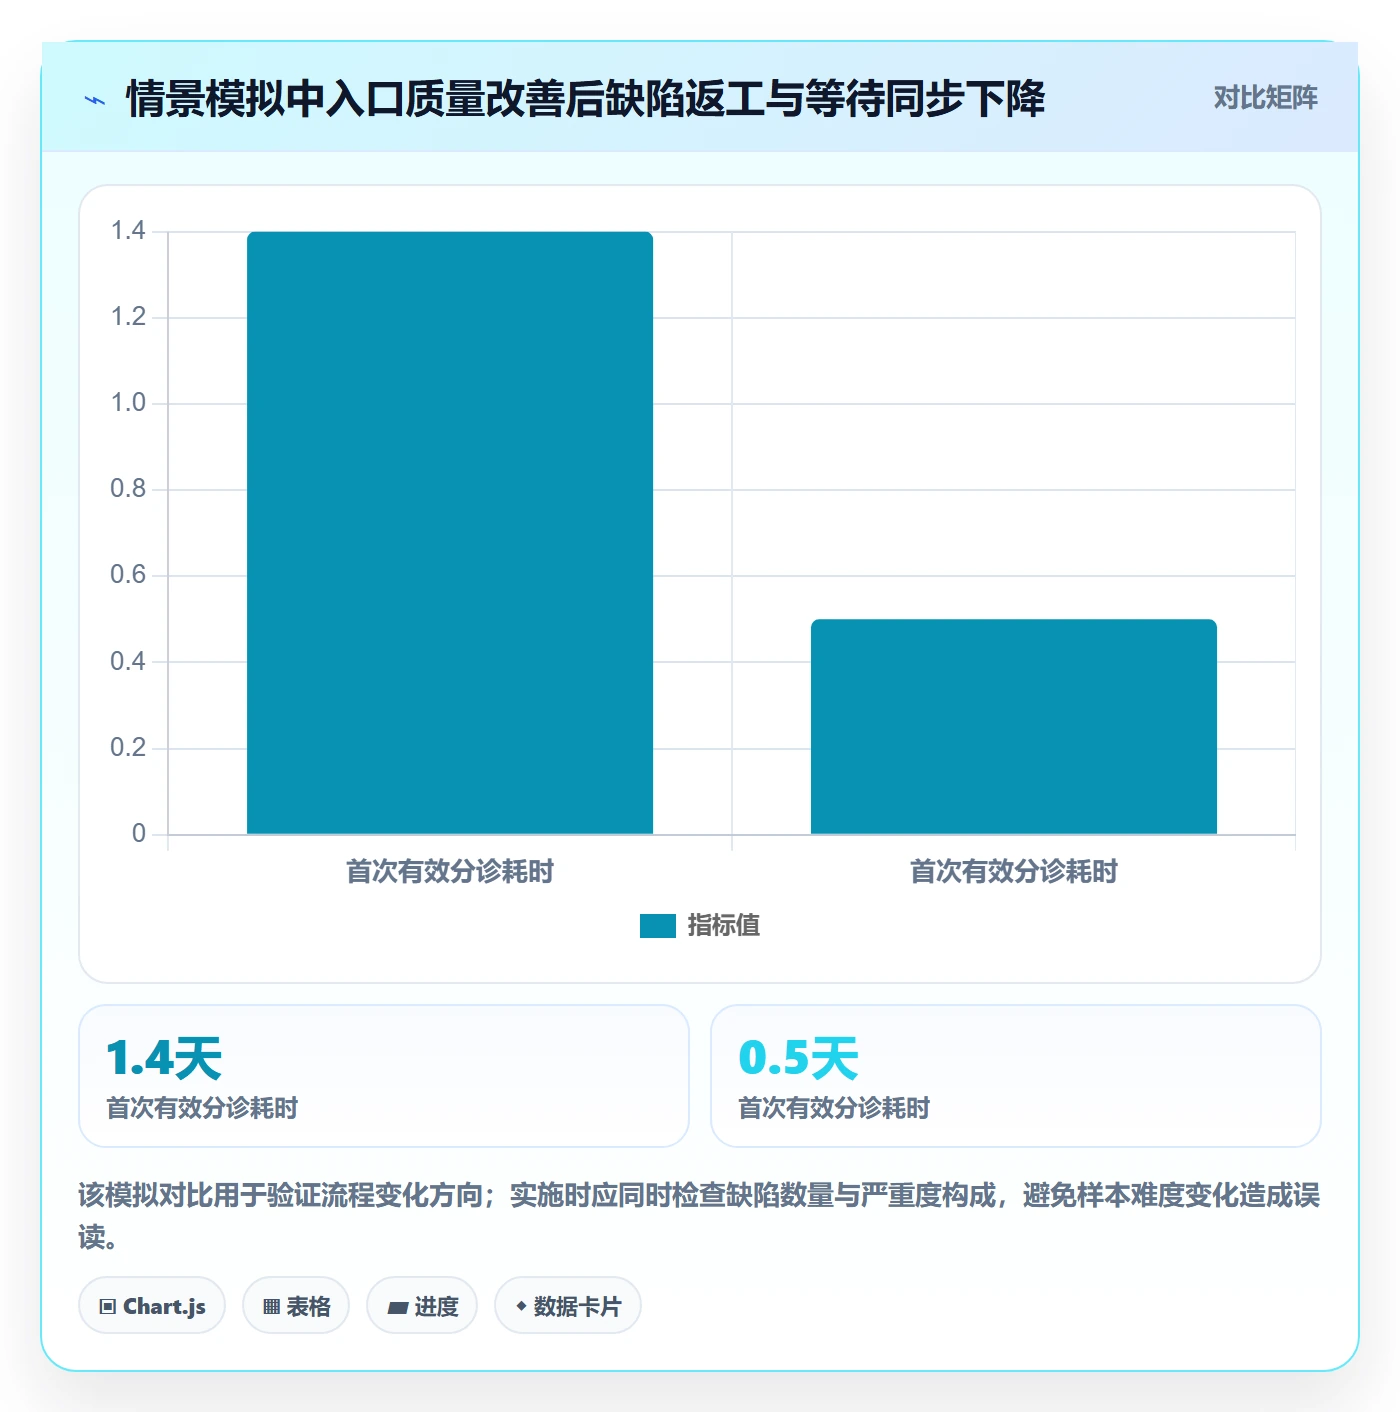Viewport: 1400px width, 1412px height.
Task: Select the 1.4天 data card
Action: point(384,1076)
